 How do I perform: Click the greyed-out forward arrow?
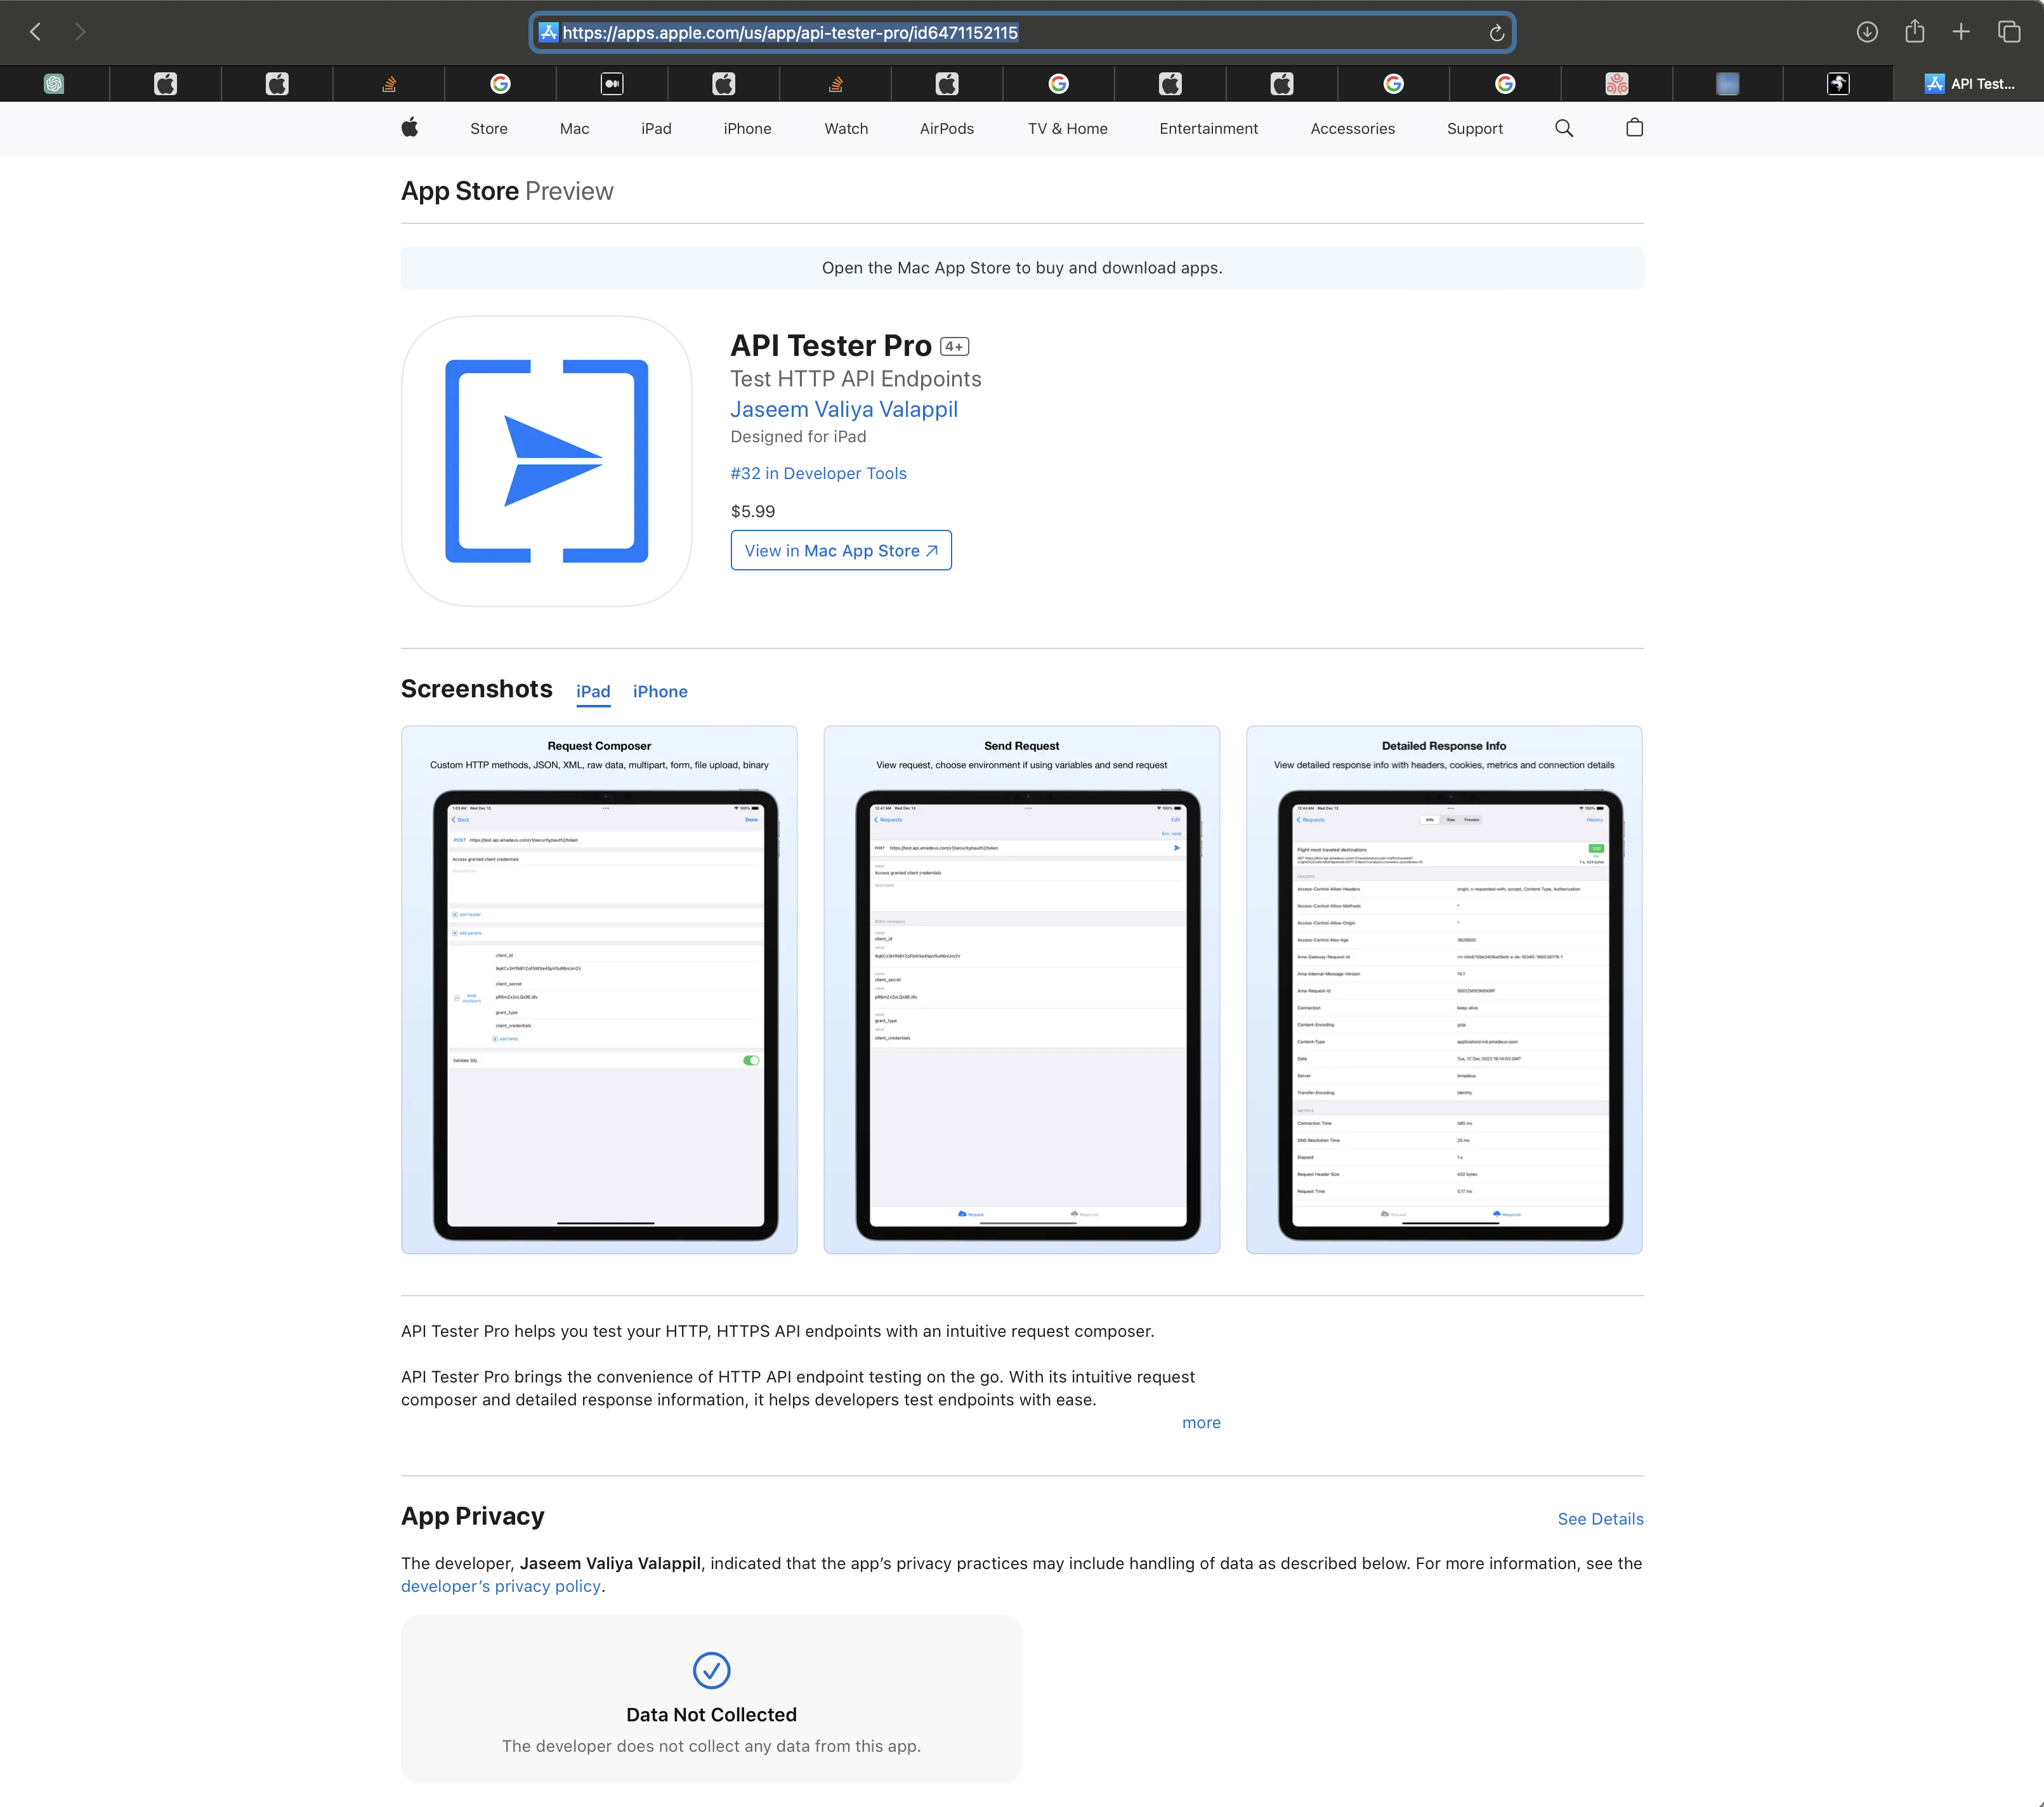80,32
